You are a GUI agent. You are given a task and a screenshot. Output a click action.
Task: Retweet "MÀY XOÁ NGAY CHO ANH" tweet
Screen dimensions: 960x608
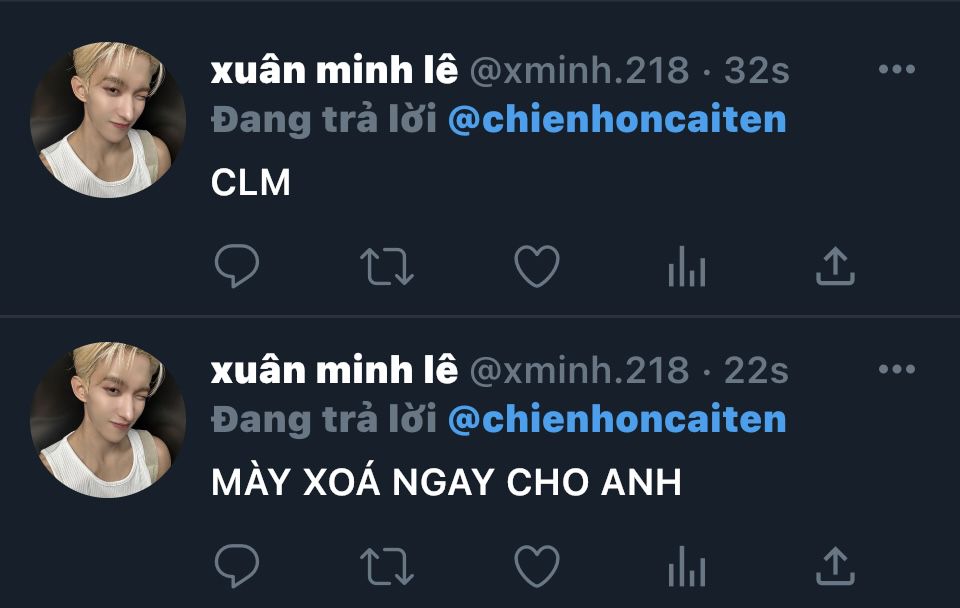pos(387,566)
